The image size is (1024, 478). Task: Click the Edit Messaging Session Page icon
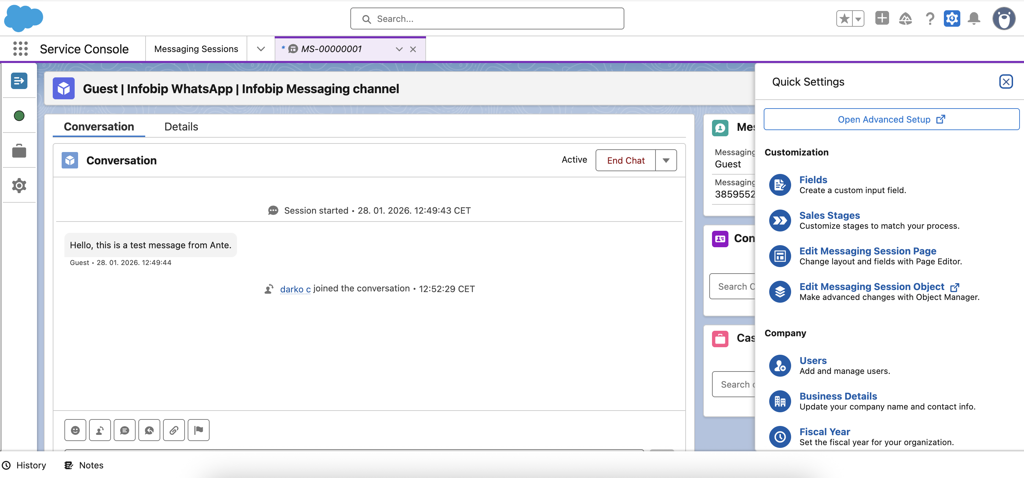(780, 256)
